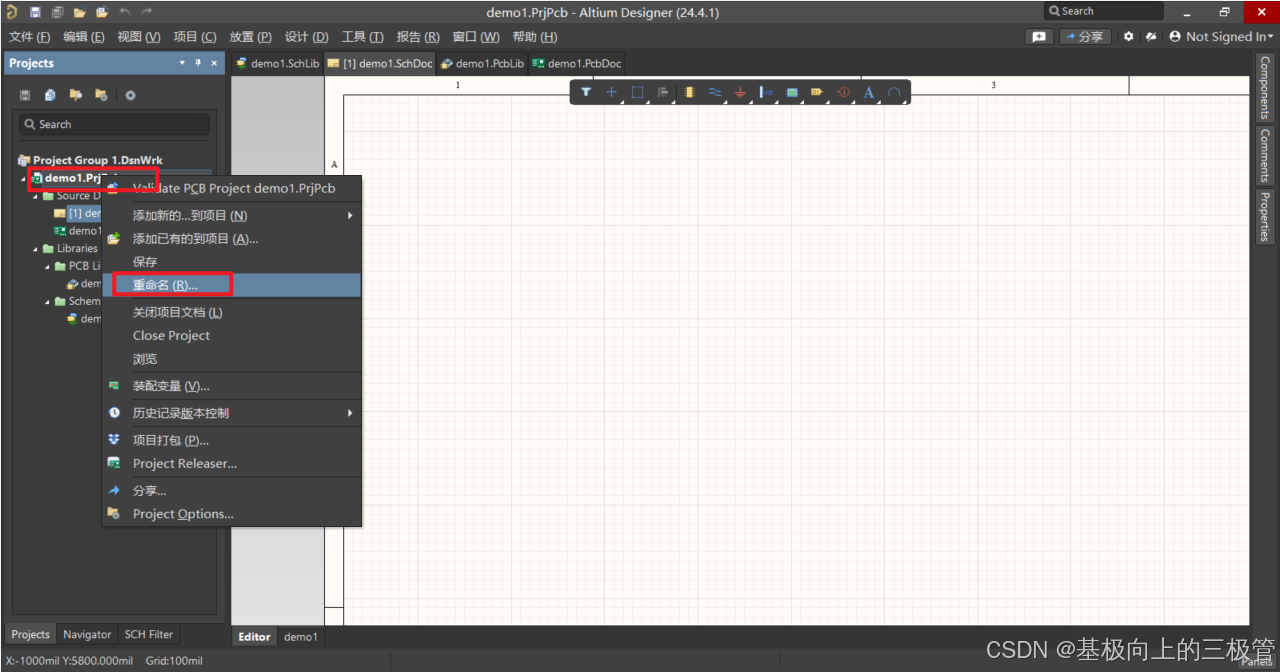Open the Projects panel dropdown arrow
The image size is (1280, 672).
pos(182,63)
